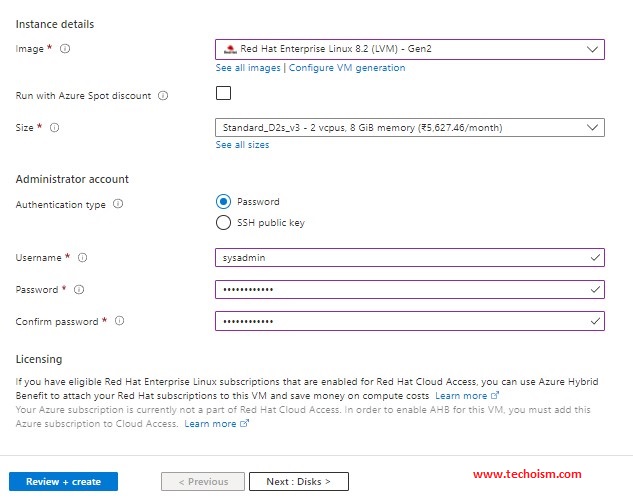Select Password authentication type
This screenshot has height=503, width=633.
point(223,201)
